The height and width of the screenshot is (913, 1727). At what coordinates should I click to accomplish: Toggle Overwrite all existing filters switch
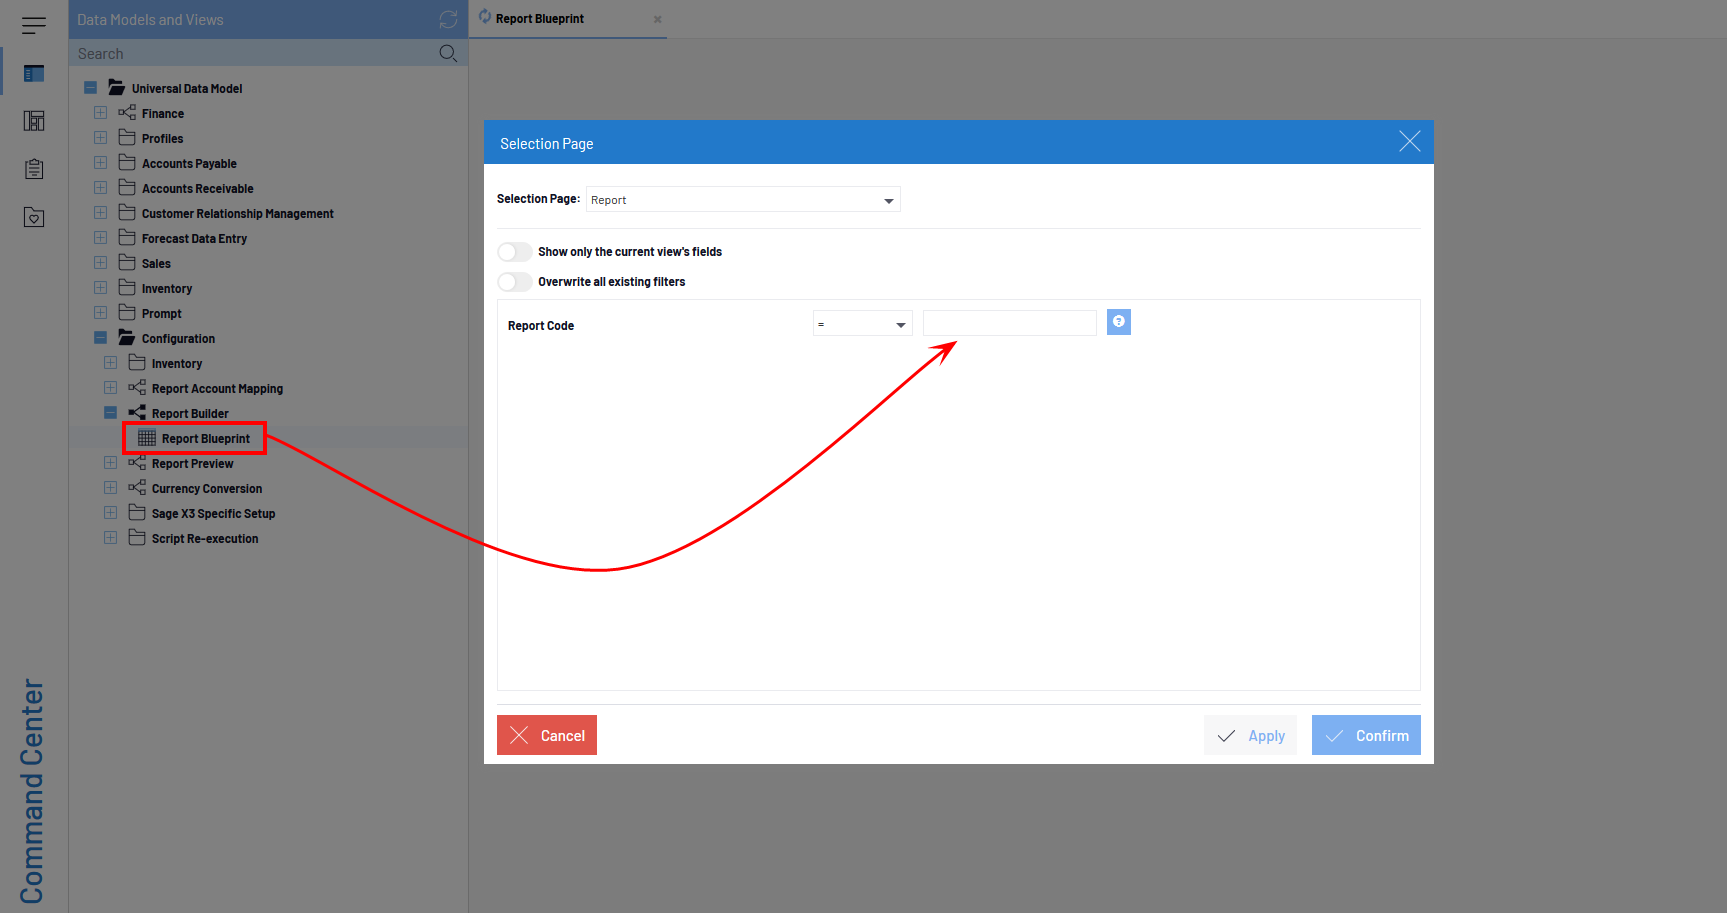(515, 282)
